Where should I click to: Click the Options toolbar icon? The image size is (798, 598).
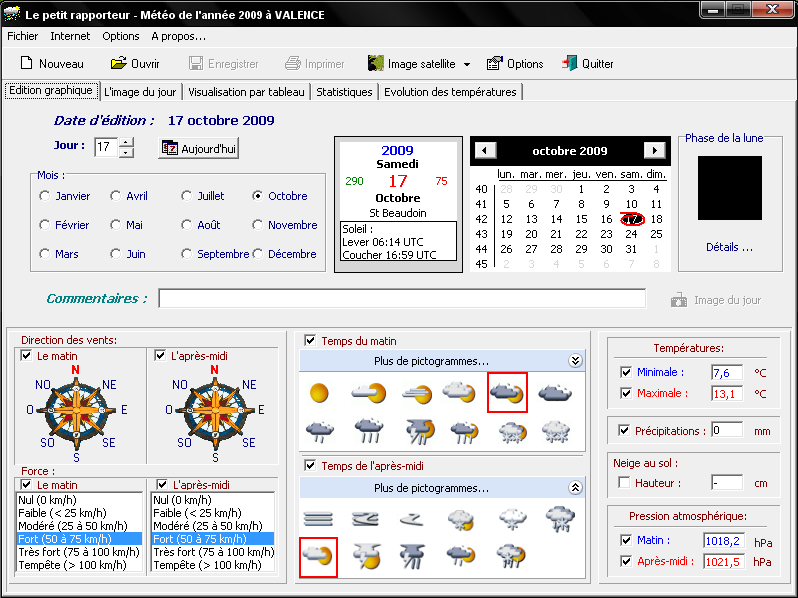(495, 64)
